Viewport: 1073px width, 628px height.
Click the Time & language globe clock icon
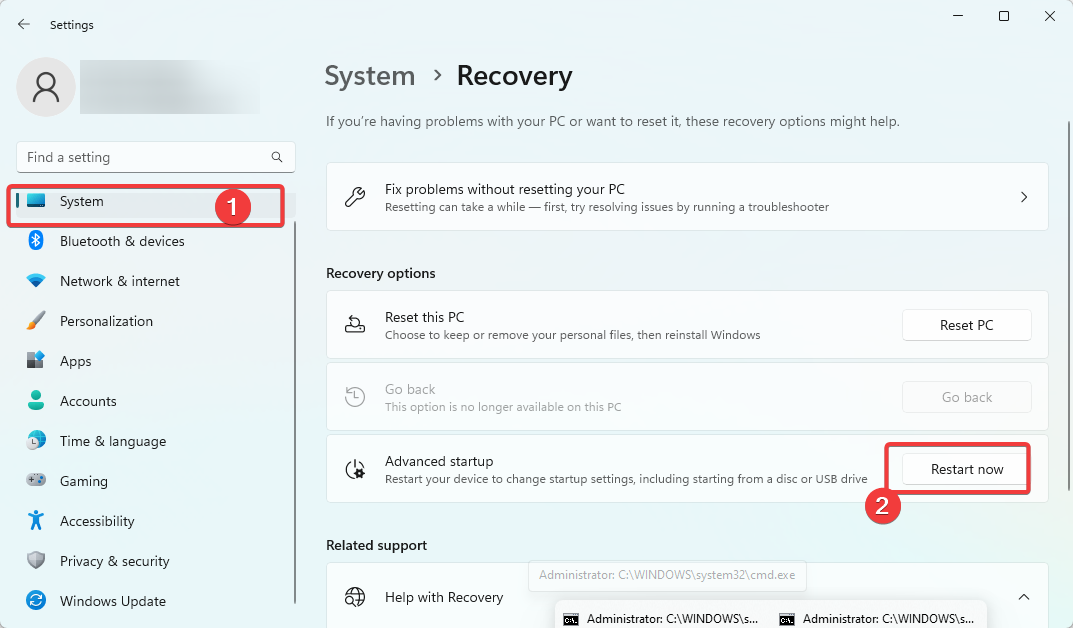pyautogui.click(x=36, y=441)
